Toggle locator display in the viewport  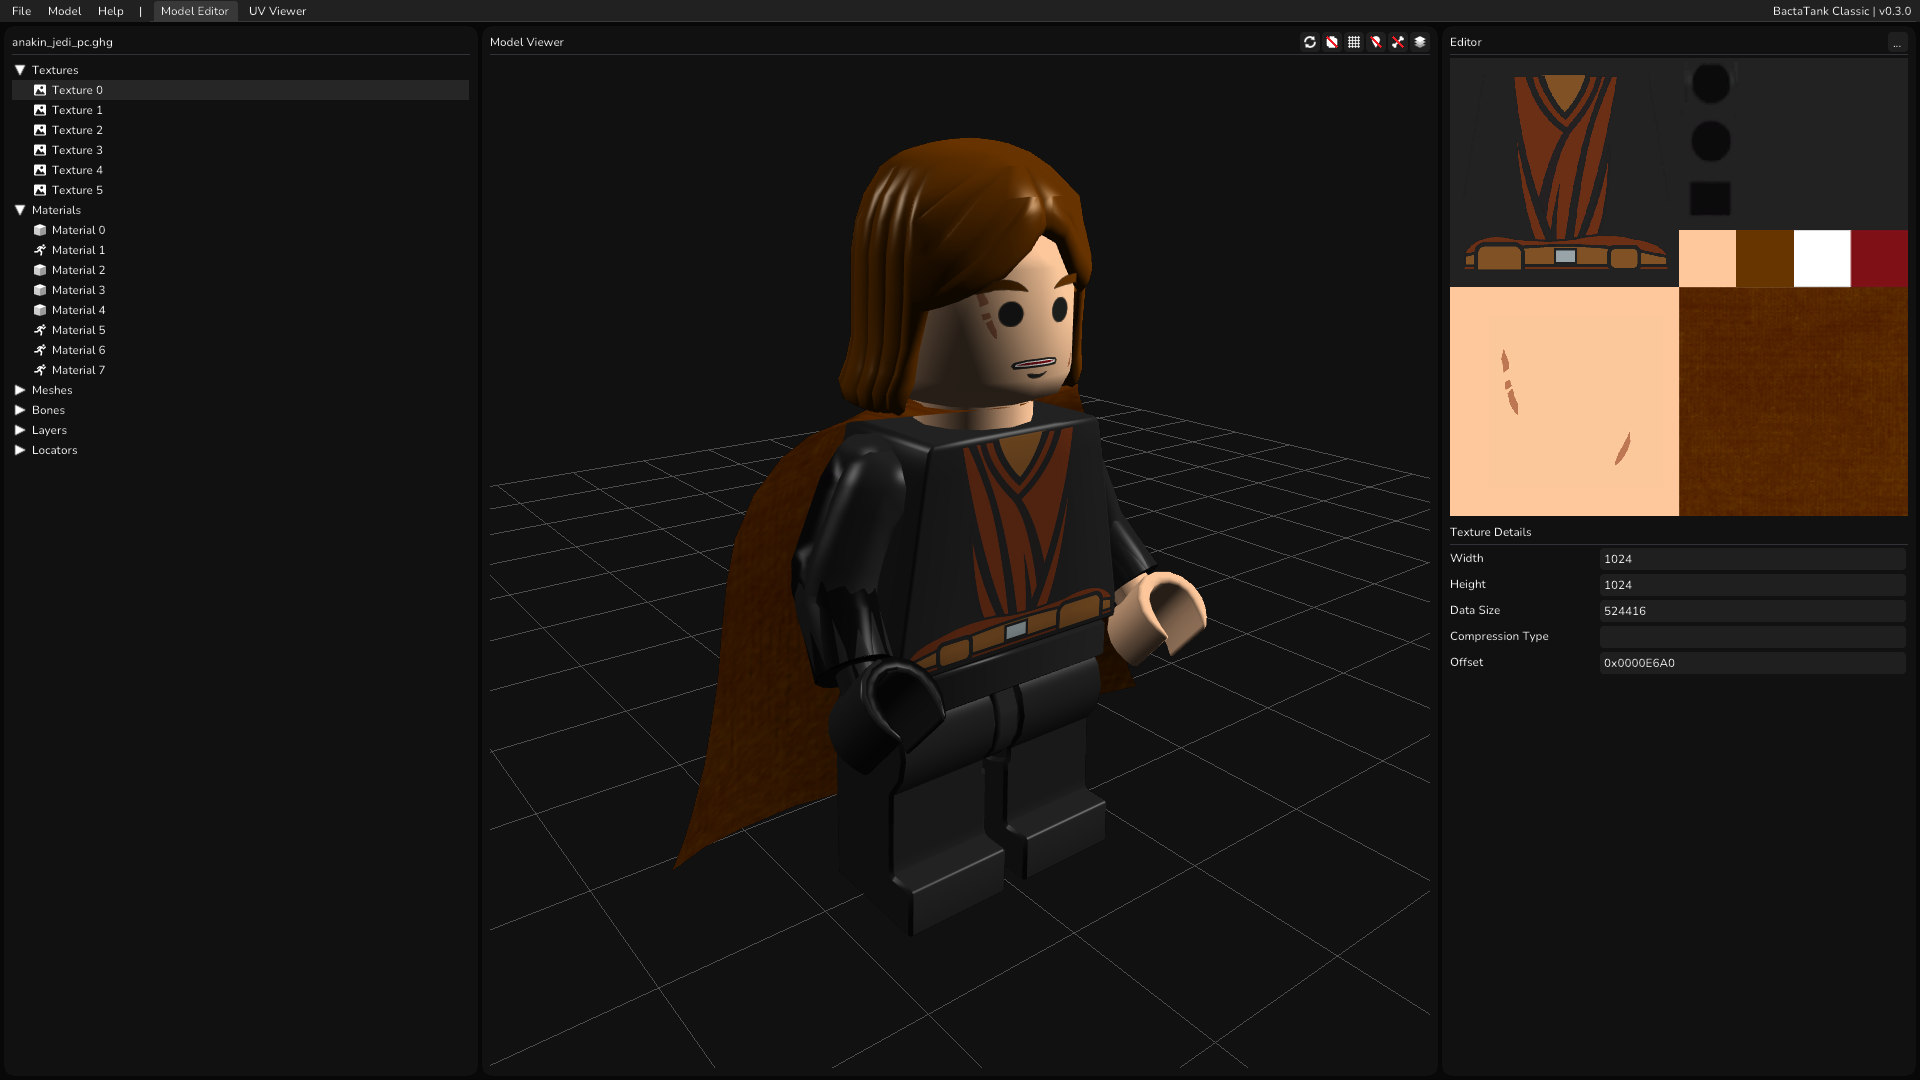(1376, 42)
